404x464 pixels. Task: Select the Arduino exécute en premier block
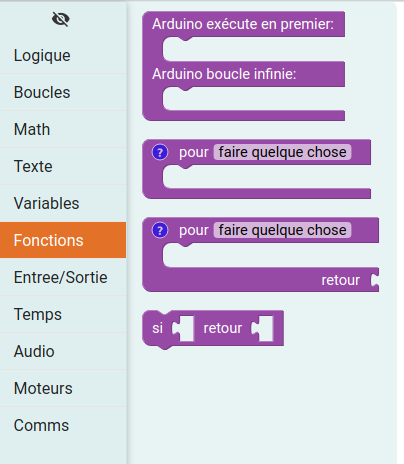243,24
